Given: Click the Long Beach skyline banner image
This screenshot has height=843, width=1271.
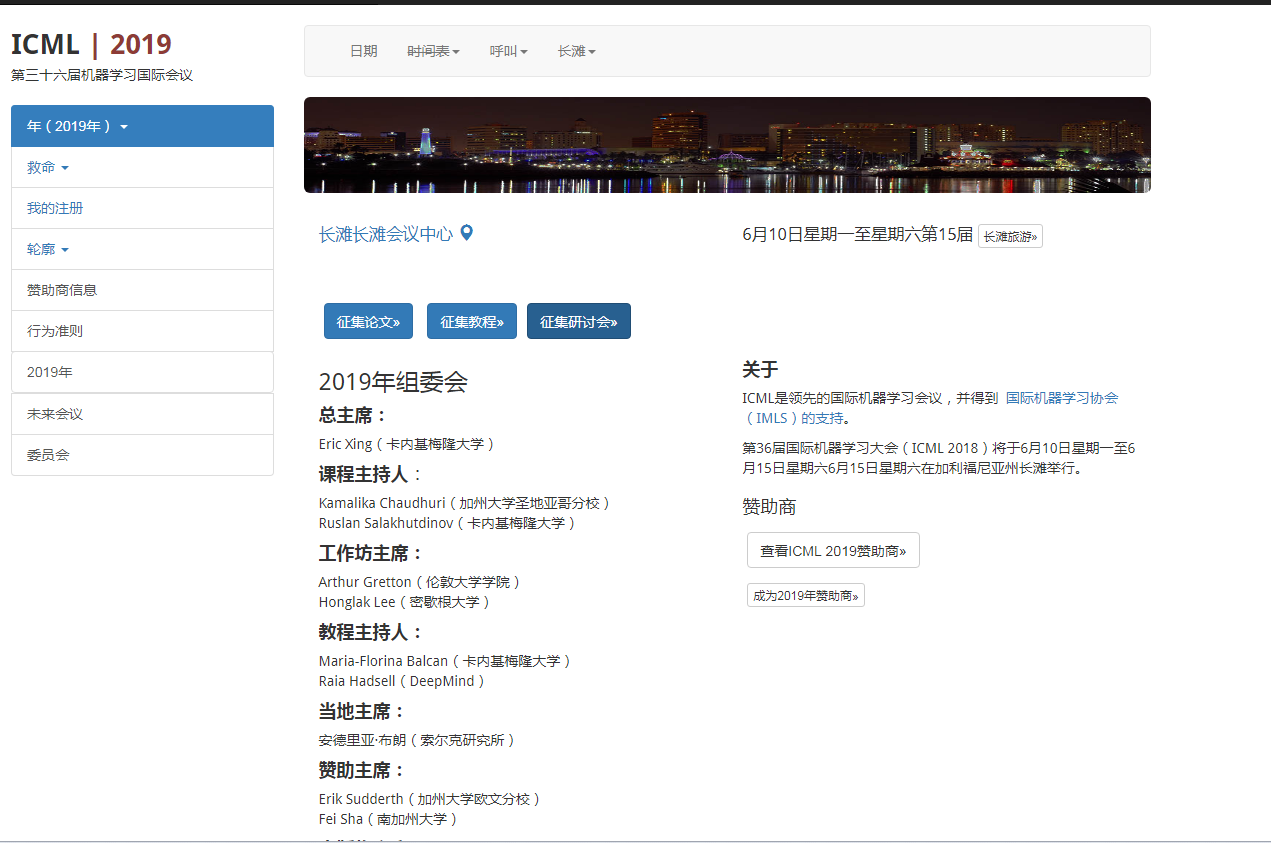Looking at the screenshot, I should pyautogui.click(x=727, y=145).
